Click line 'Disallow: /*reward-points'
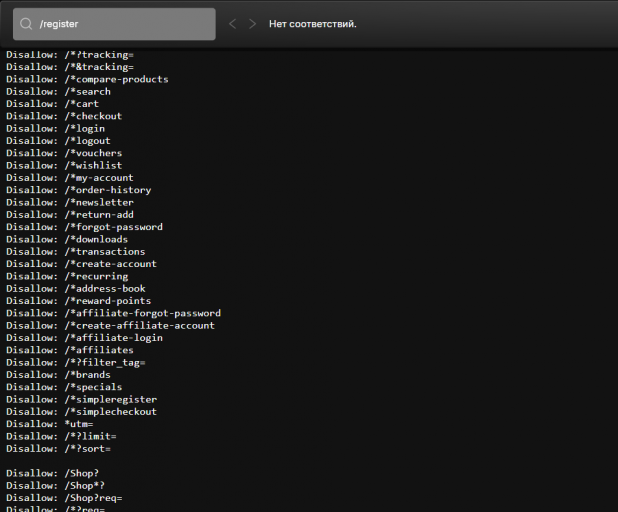The height and width of the screenshot is (512, 618). 78,301
